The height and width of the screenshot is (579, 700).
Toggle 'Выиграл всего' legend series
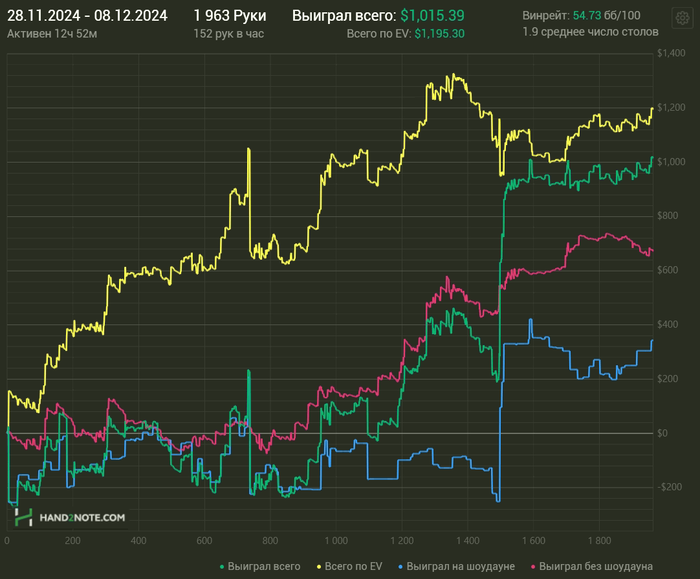(x=260, y=567)
